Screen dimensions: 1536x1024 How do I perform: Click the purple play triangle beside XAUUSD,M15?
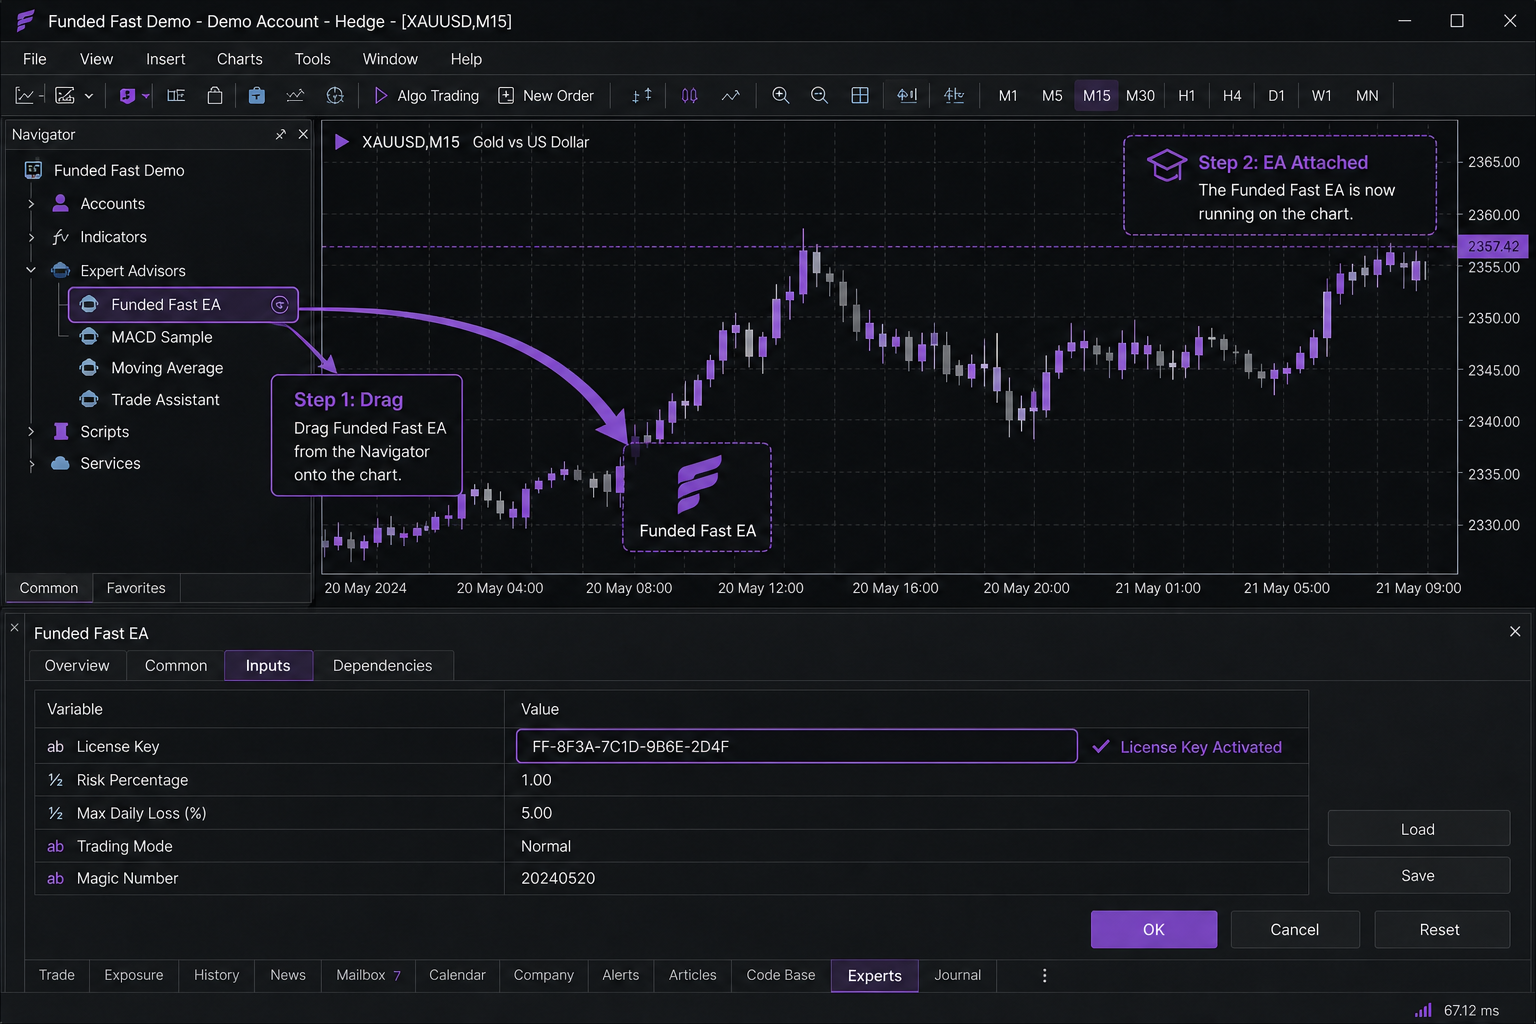coord(342,142)
